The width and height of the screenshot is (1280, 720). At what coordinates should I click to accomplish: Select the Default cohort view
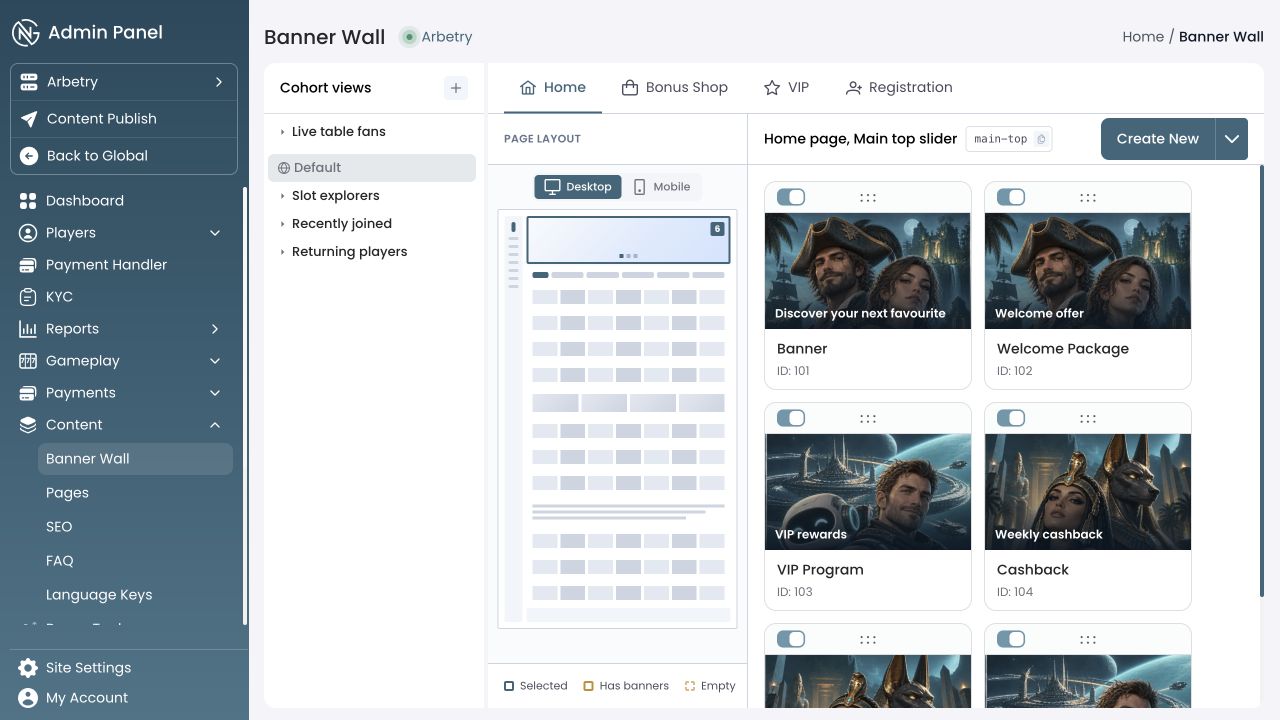tap(372, 168)
